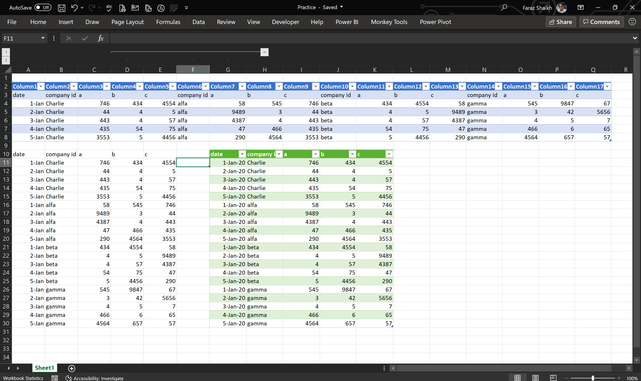This screenshot has height=381, width=641.
Task: Show outline level 1 button
Action: [x=6, y=52]
